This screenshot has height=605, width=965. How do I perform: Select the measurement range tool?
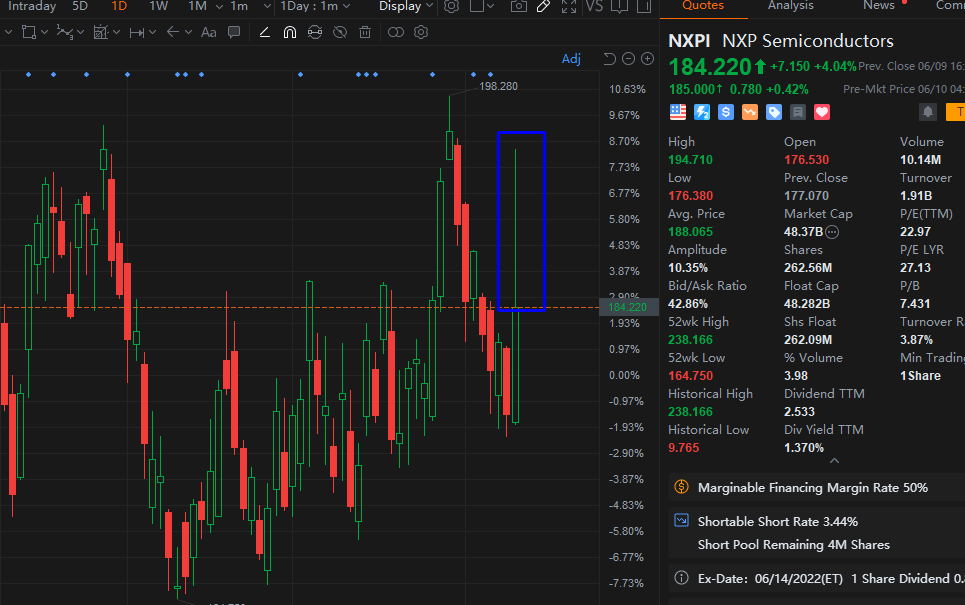(x=136, y=32)
